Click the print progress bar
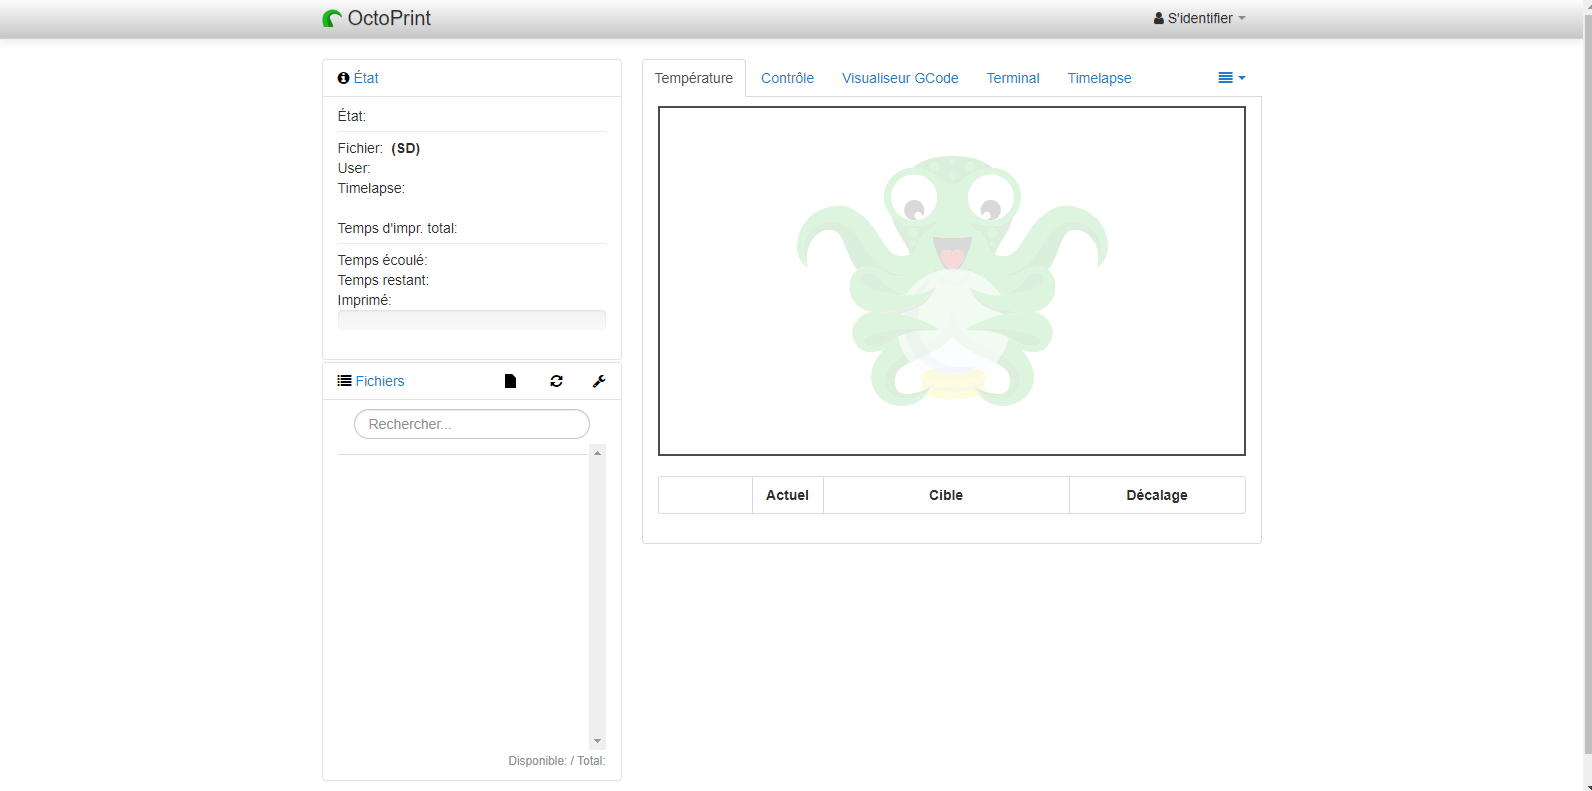The image size is (1592, 791). (472, 320)
